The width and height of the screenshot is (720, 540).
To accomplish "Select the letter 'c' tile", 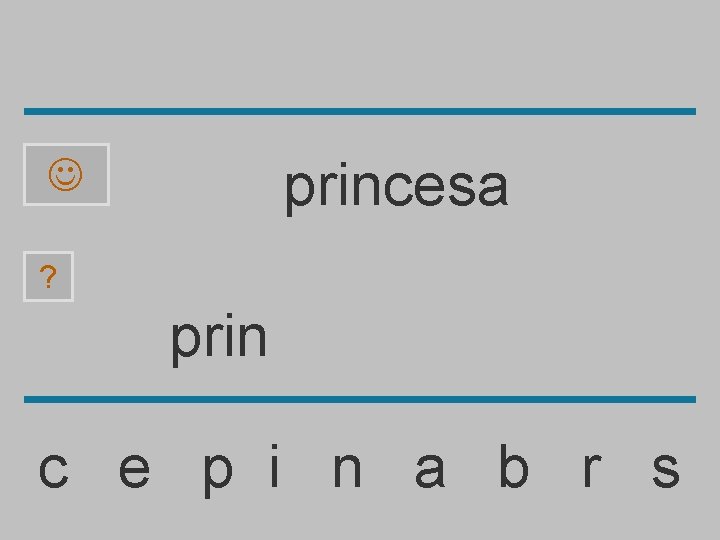I will point(54,470).
